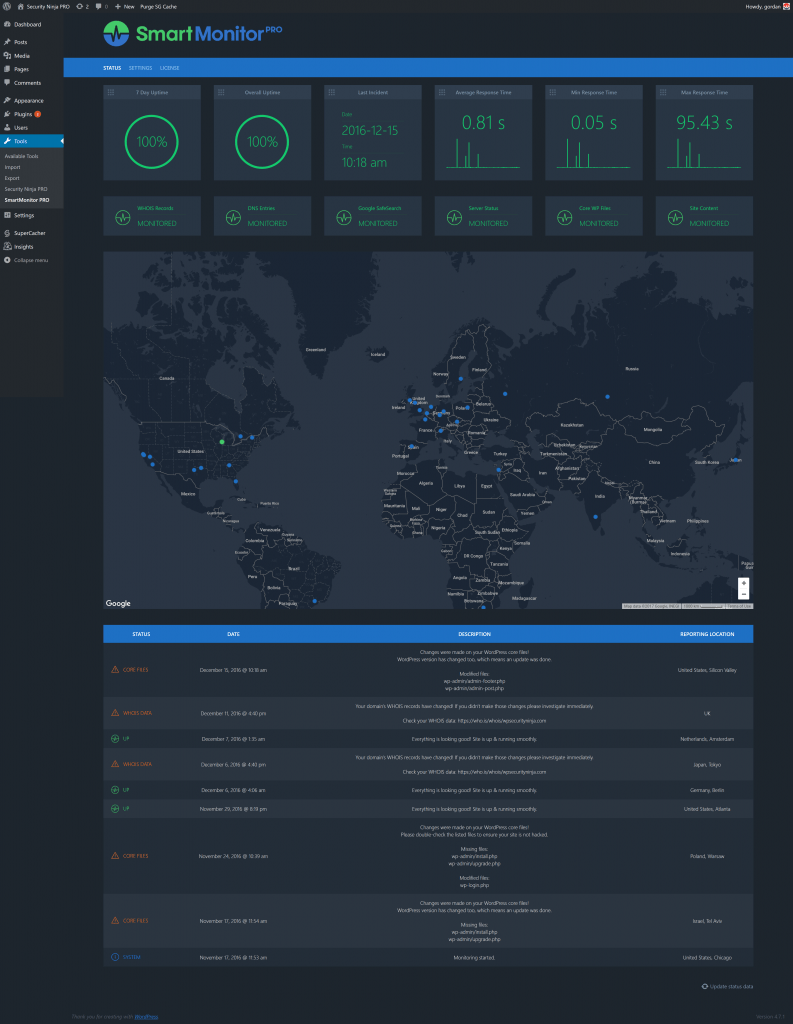The image size is (793, 1024).
Task: Open comments bubble in admin bar
Action: (101, 7)
